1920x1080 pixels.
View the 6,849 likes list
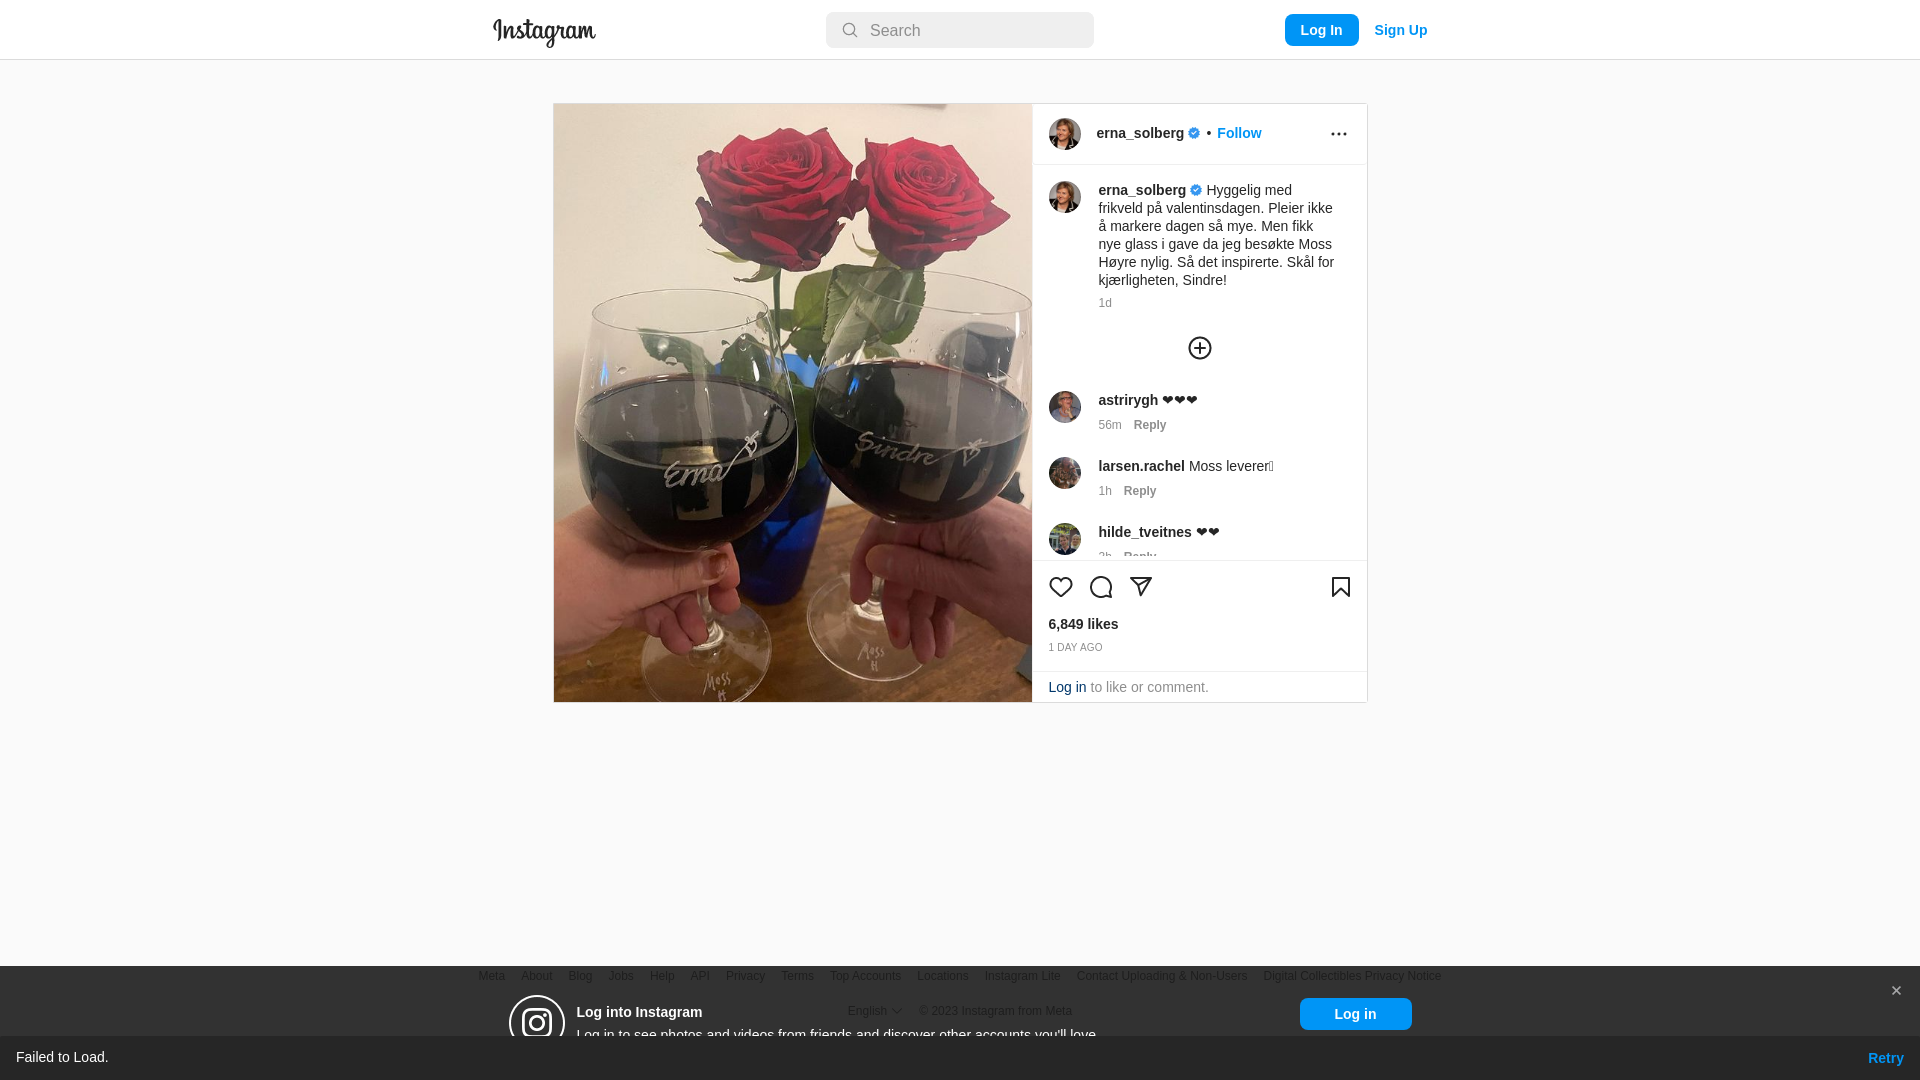point(1084,624)
